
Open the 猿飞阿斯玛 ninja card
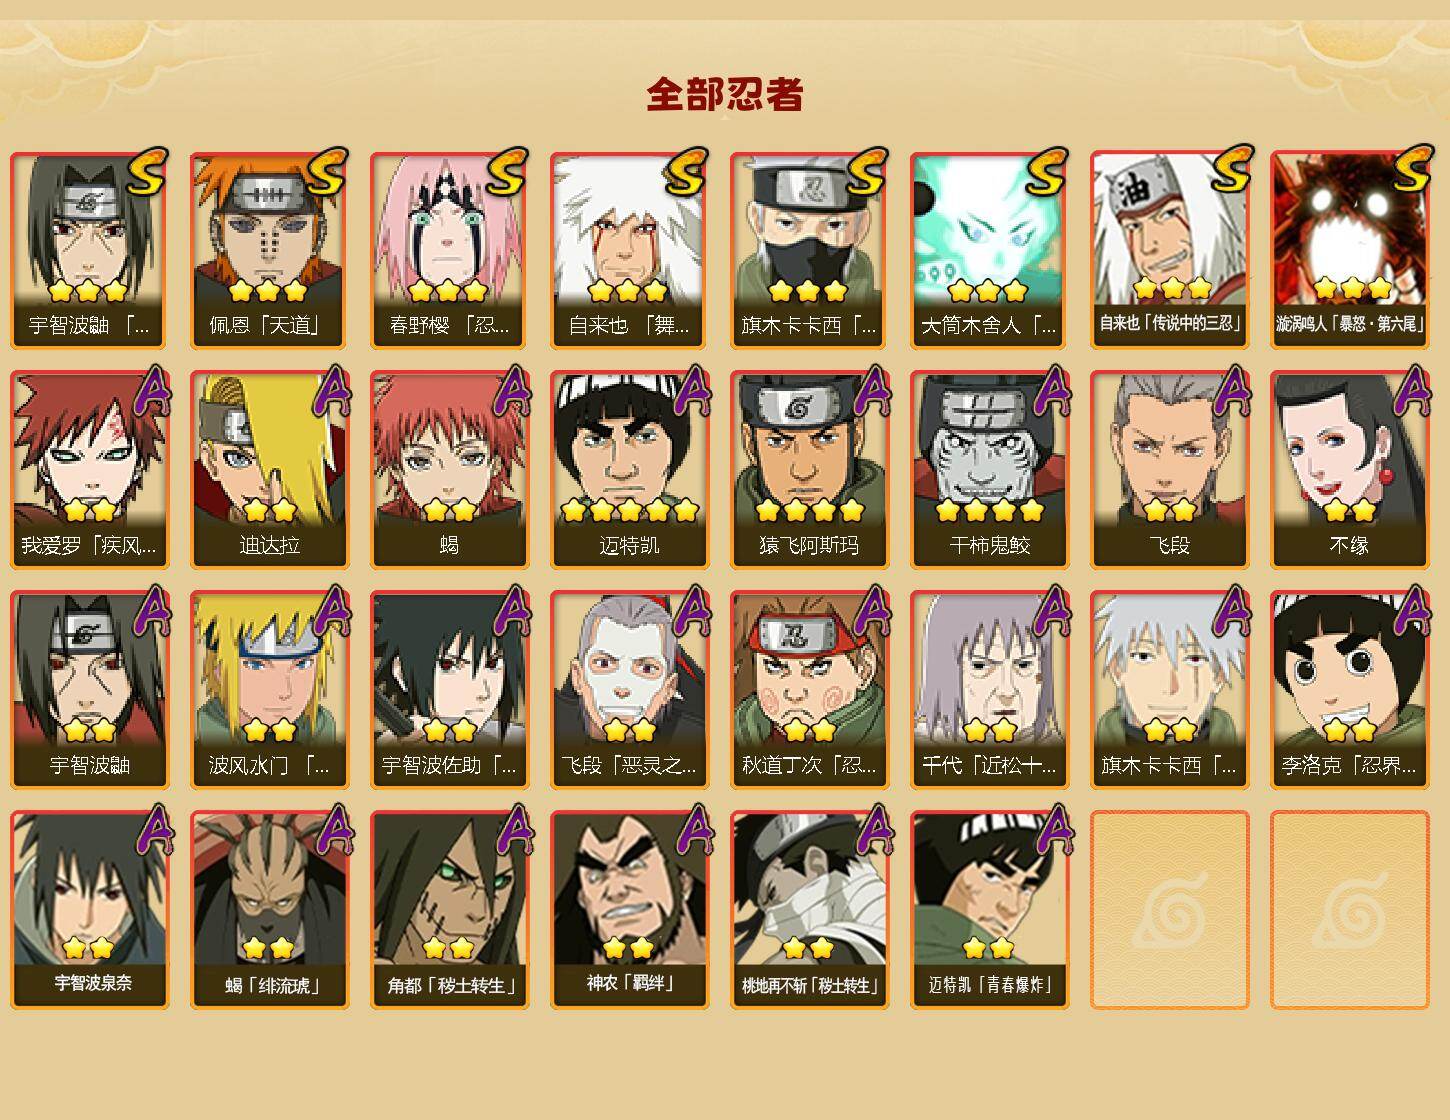click(x=809, y=470)
